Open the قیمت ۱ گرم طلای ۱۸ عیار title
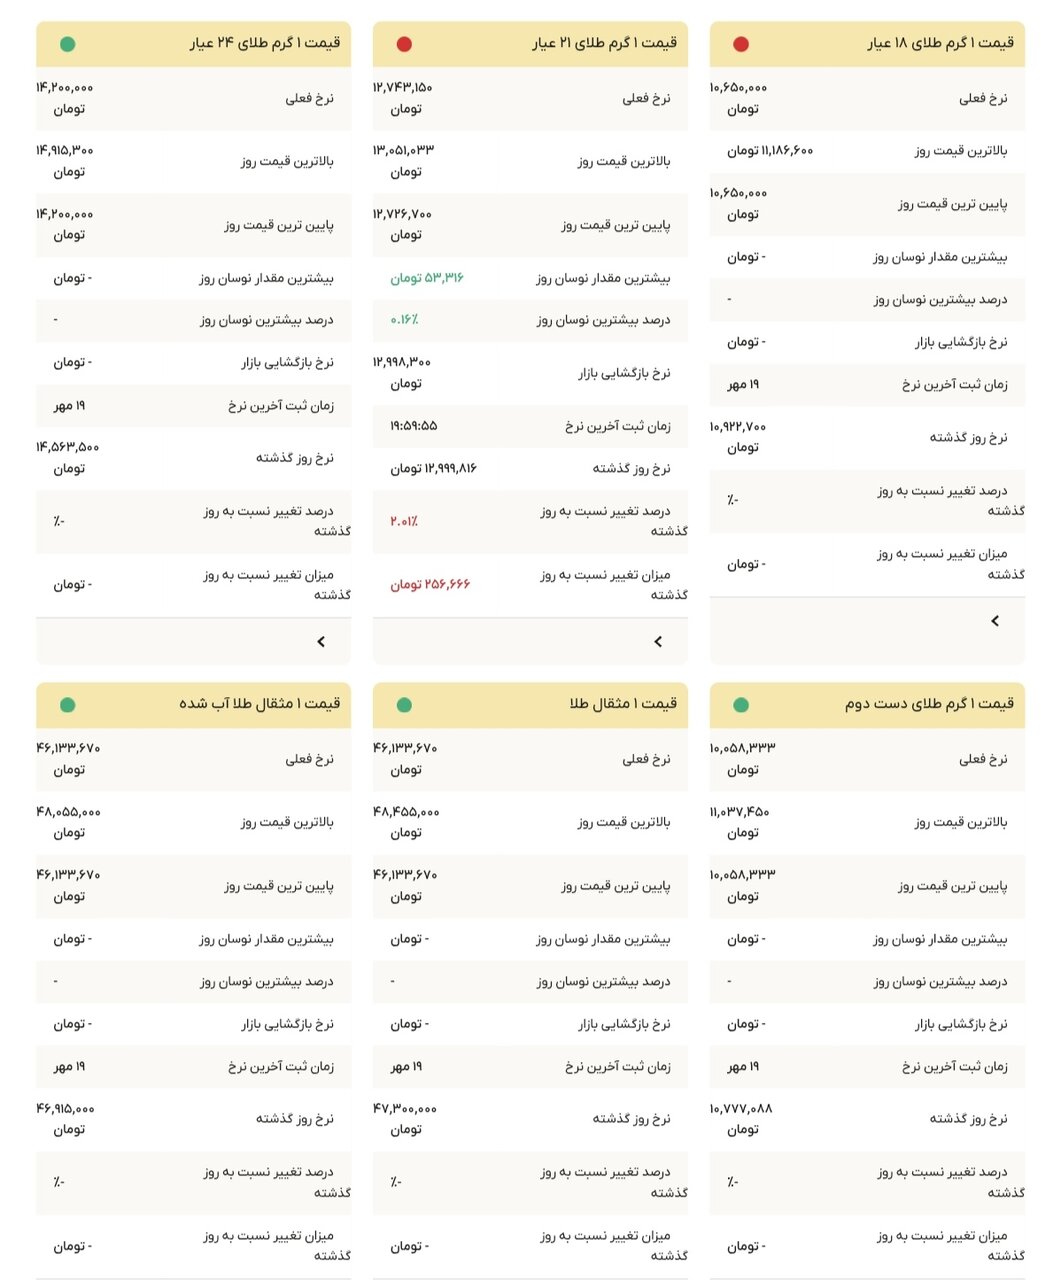 click(940, 43)
